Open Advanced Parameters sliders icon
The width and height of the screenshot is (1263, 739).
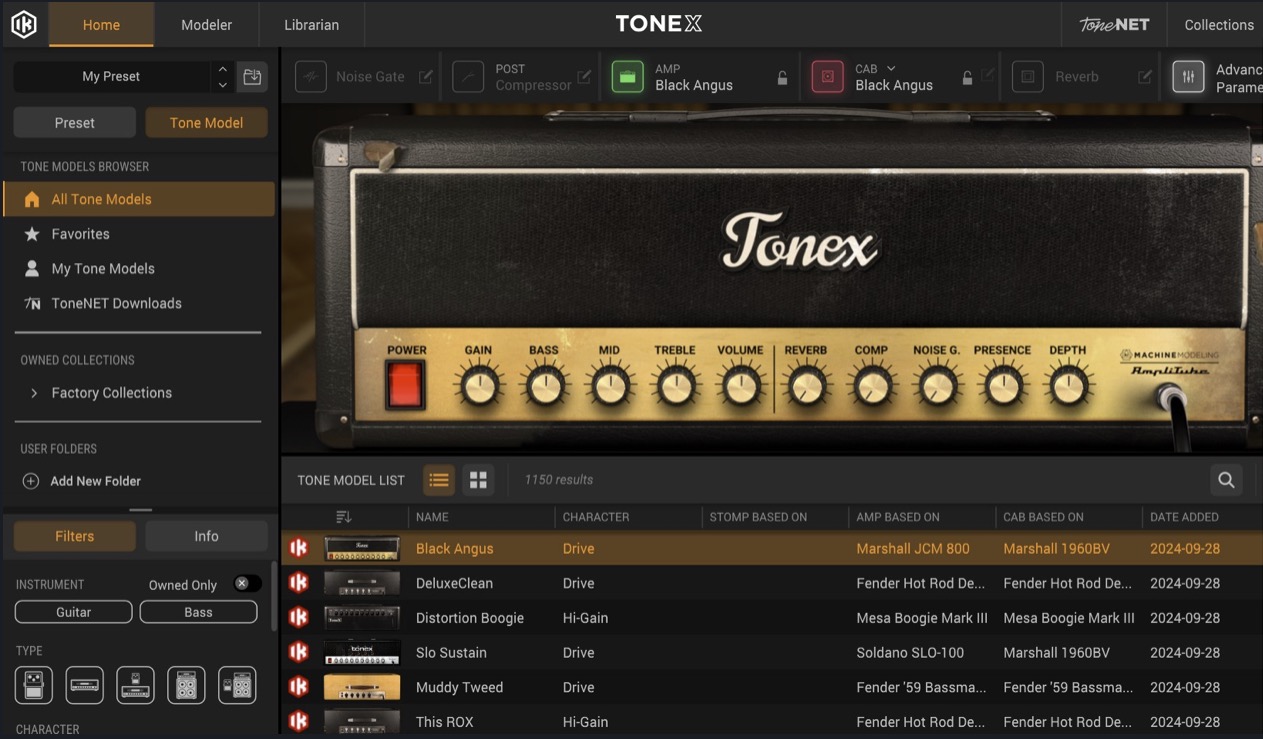pyautogui.click(x=1188, y=76)
